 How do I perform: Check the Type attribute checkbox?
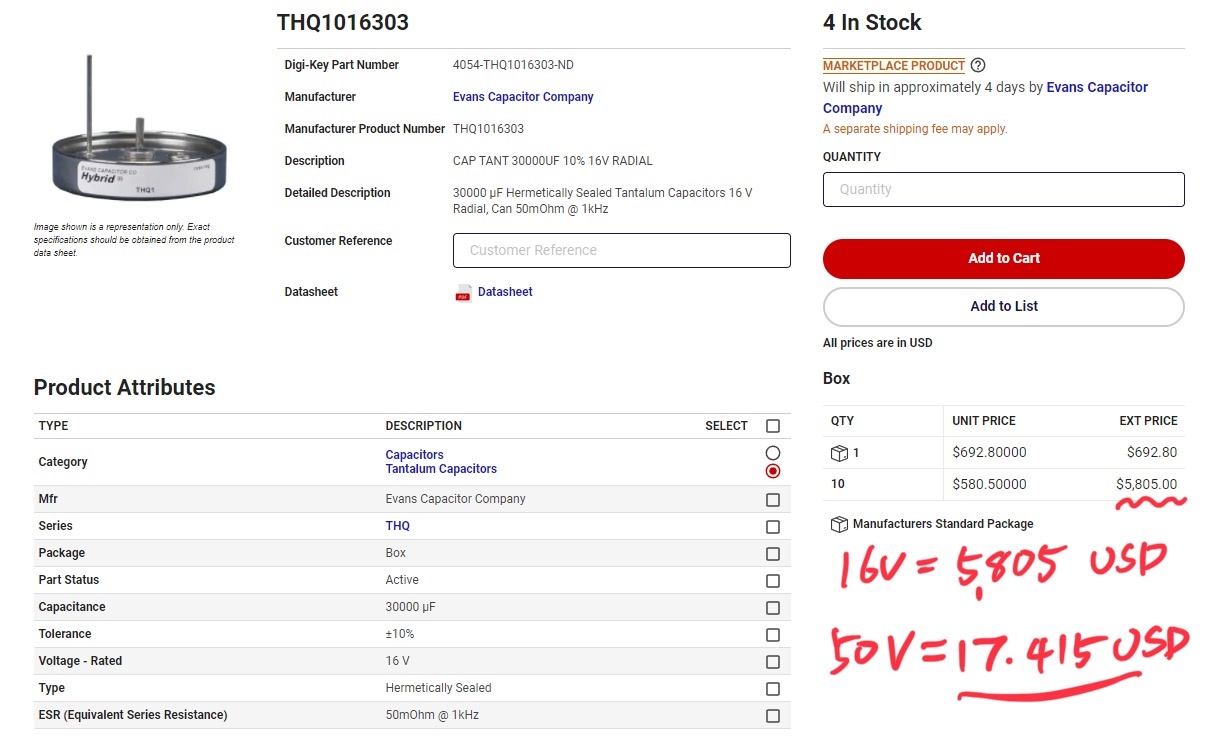(x=772, y=689)
